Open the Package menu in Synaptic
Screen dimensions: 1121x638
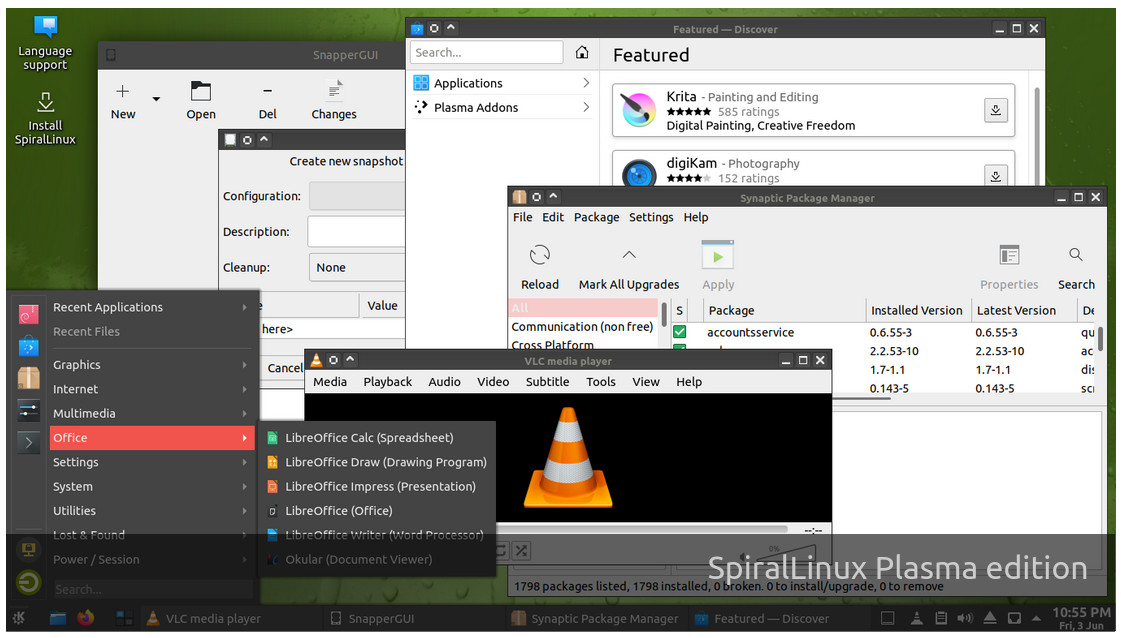(x=596, y=217)
